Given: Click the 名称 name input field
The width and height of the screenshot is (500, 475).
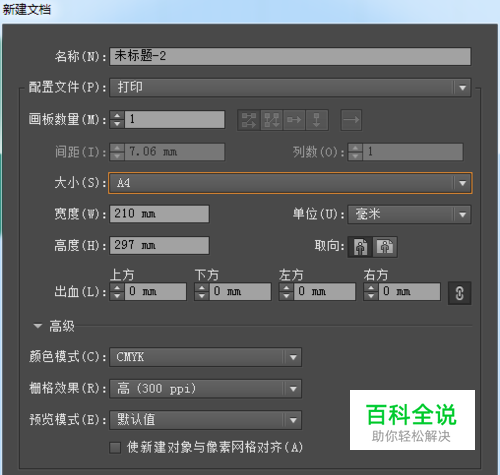Looking at the screenshot, I should [290, 56].
